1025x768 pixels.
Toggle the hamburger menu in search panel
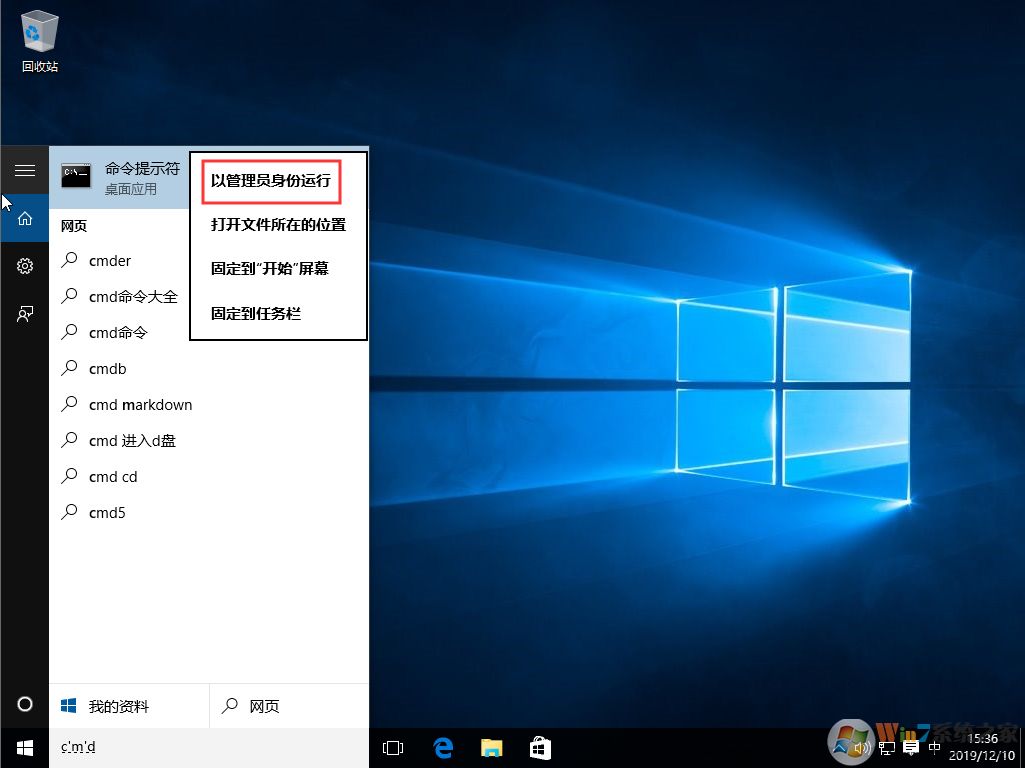click(x=24, y=170)
